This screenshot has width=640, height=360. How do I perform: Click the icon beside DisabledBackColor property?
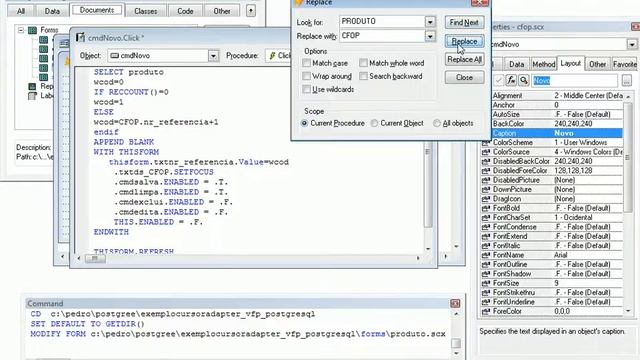(486, 162)
